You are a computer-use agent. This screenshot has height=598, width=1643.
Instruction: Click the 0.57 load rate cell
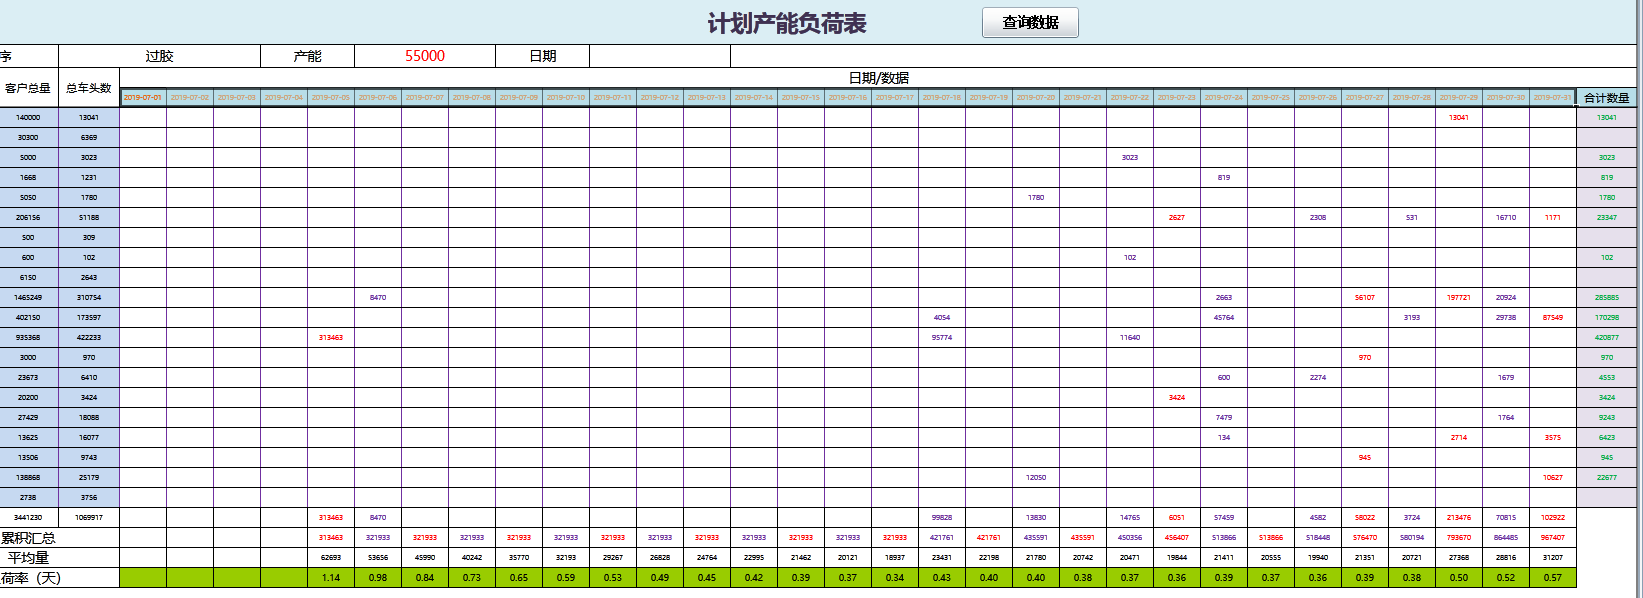(x=1553, y=578)
